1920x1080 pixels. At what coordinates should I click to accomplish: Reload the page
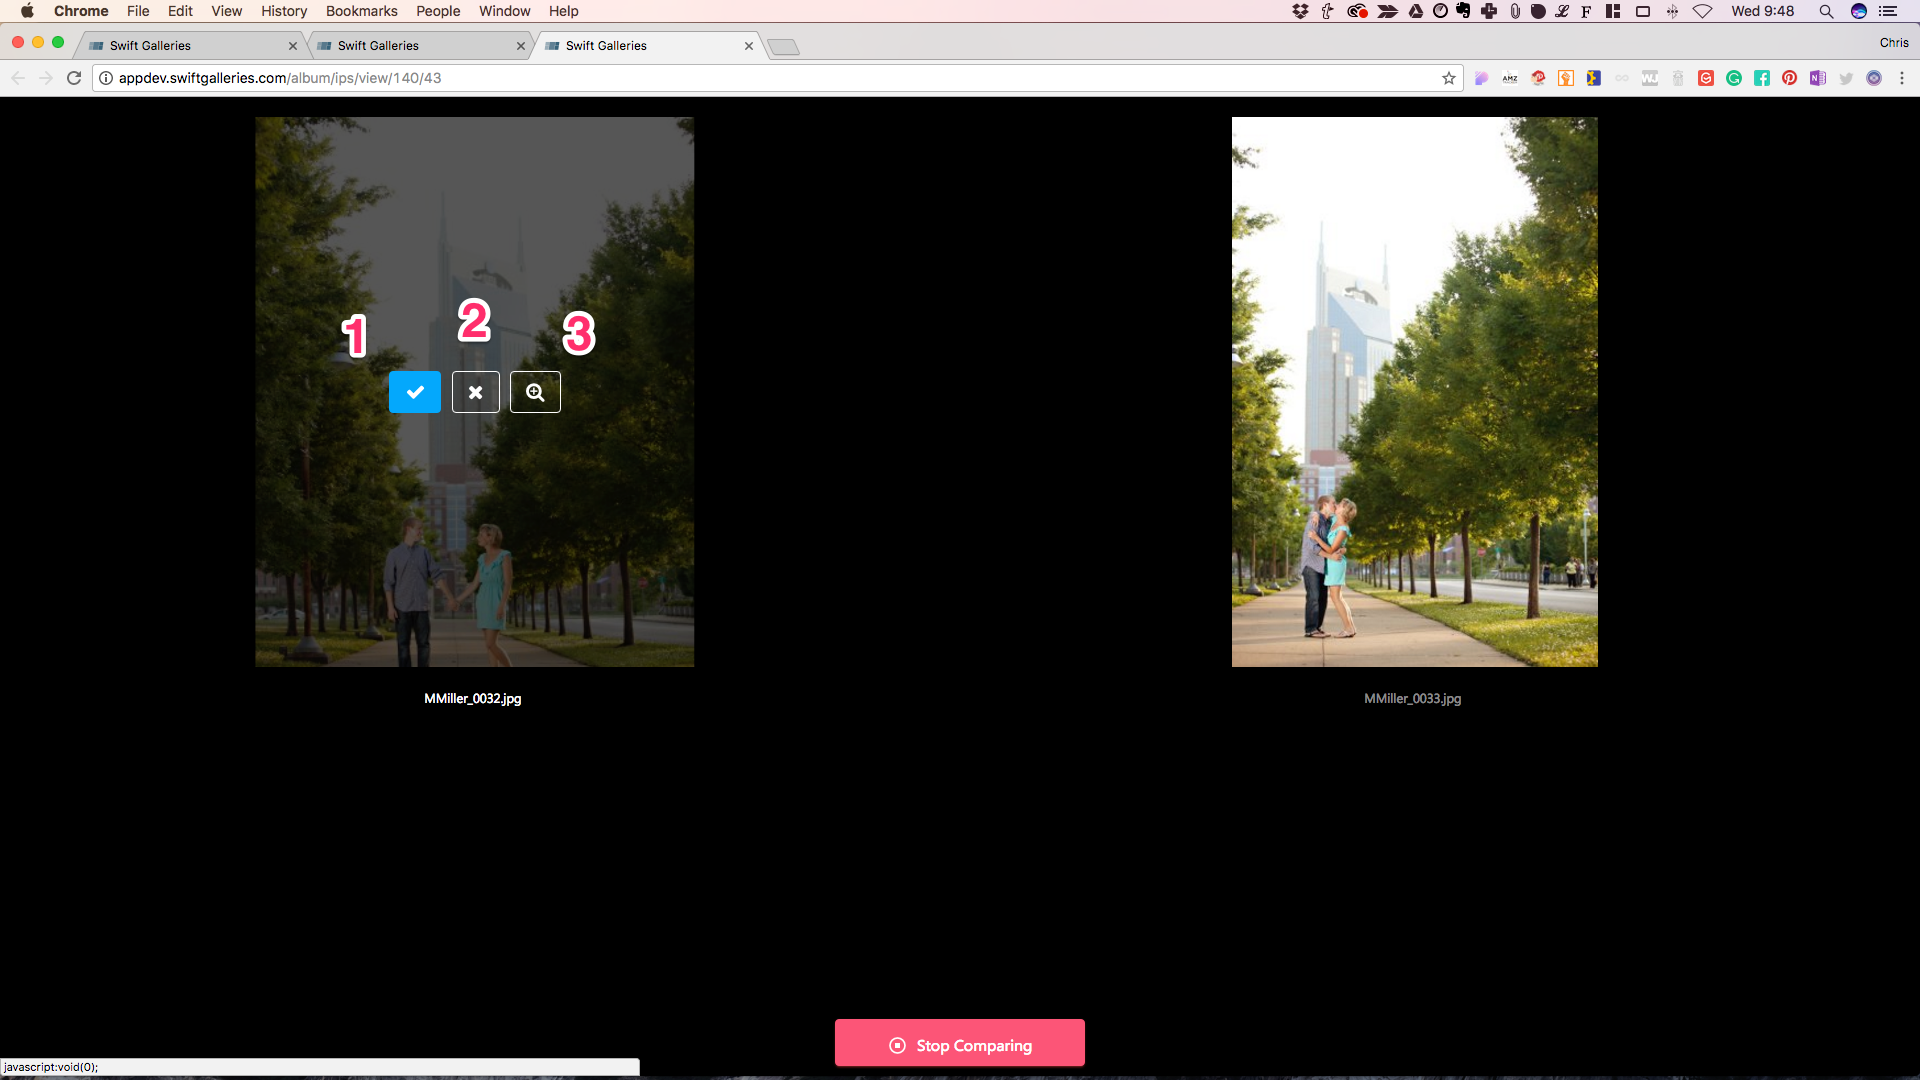pos(74,78)
